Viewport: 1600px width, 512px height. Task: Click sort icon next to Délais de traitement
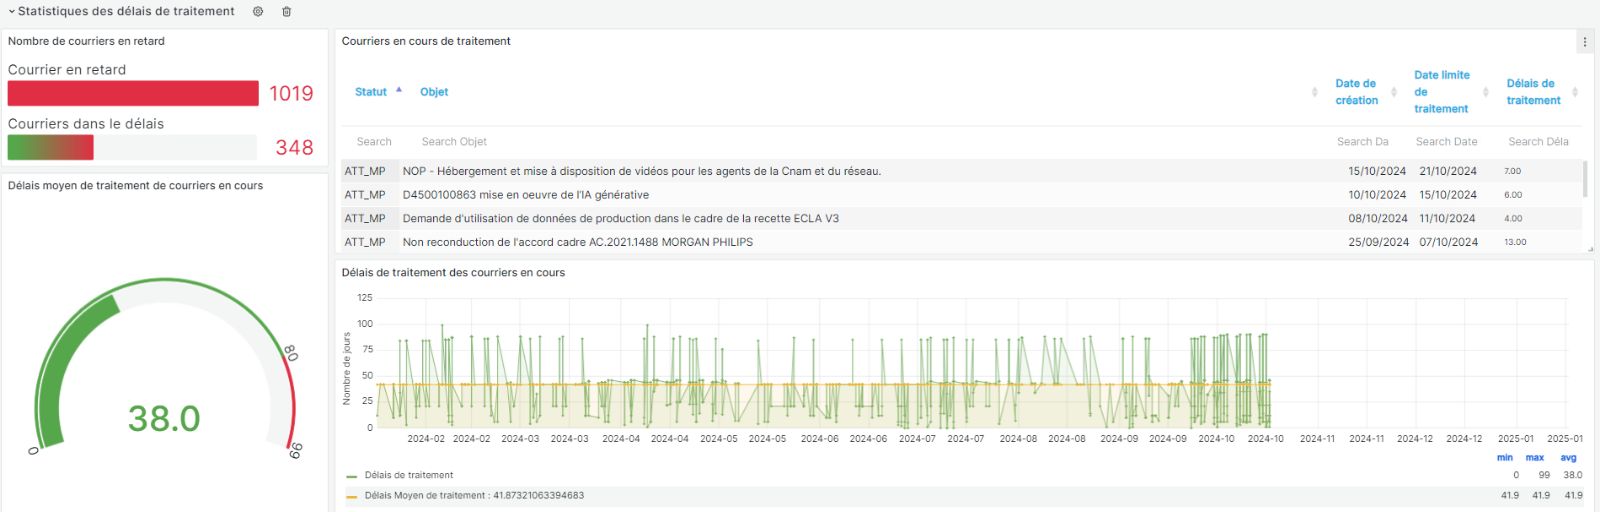tap(1575, 92)
